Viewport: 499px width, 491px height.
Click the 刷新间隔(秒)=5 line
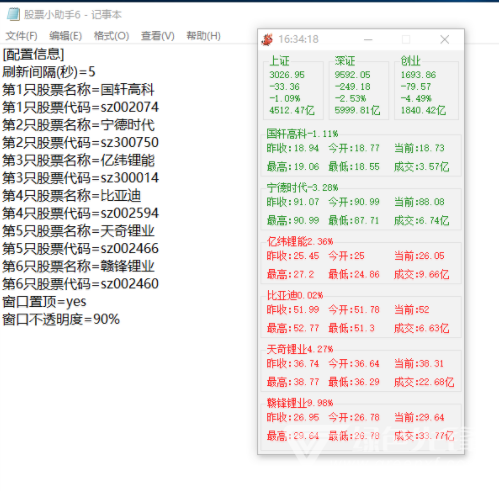click(49, 72)
